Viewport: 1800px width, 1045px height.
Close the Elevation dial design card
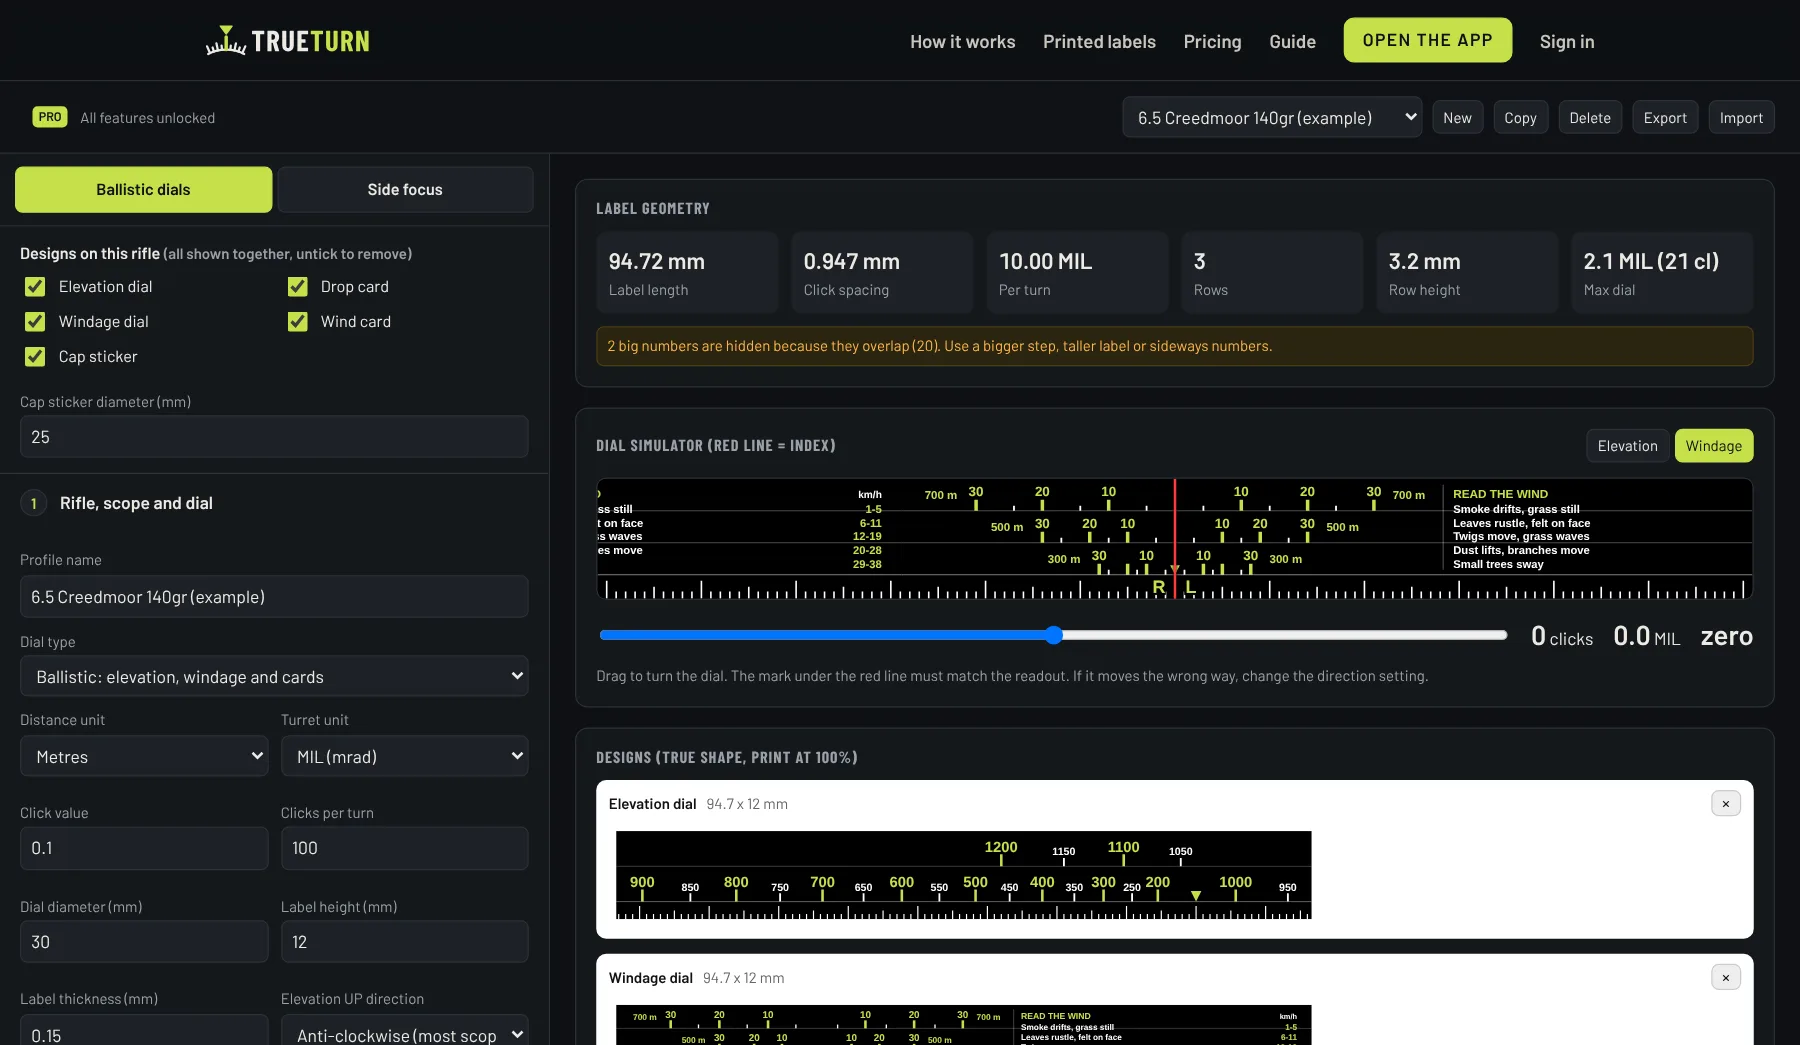click(x=1725, y=804)
